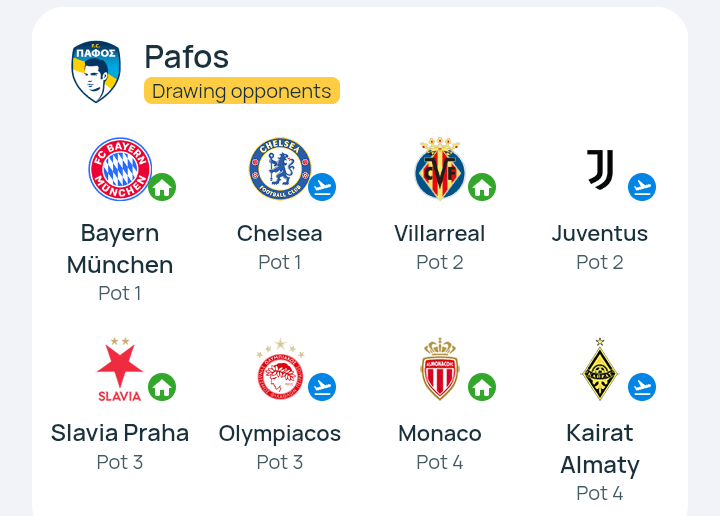
Task: Click the Drawing opponents status badge
Action: [x=242, y=91]
